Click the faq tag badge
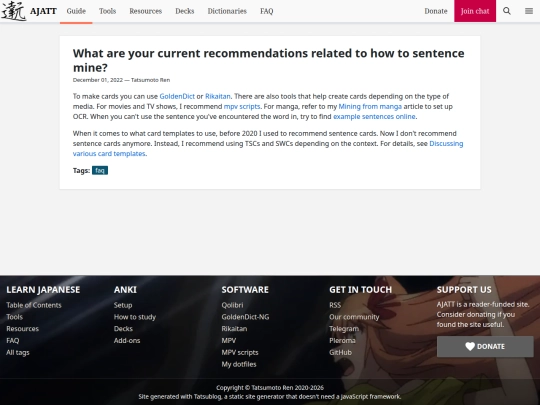The height and width of the screenshot is (405, 540). point(100,170)
